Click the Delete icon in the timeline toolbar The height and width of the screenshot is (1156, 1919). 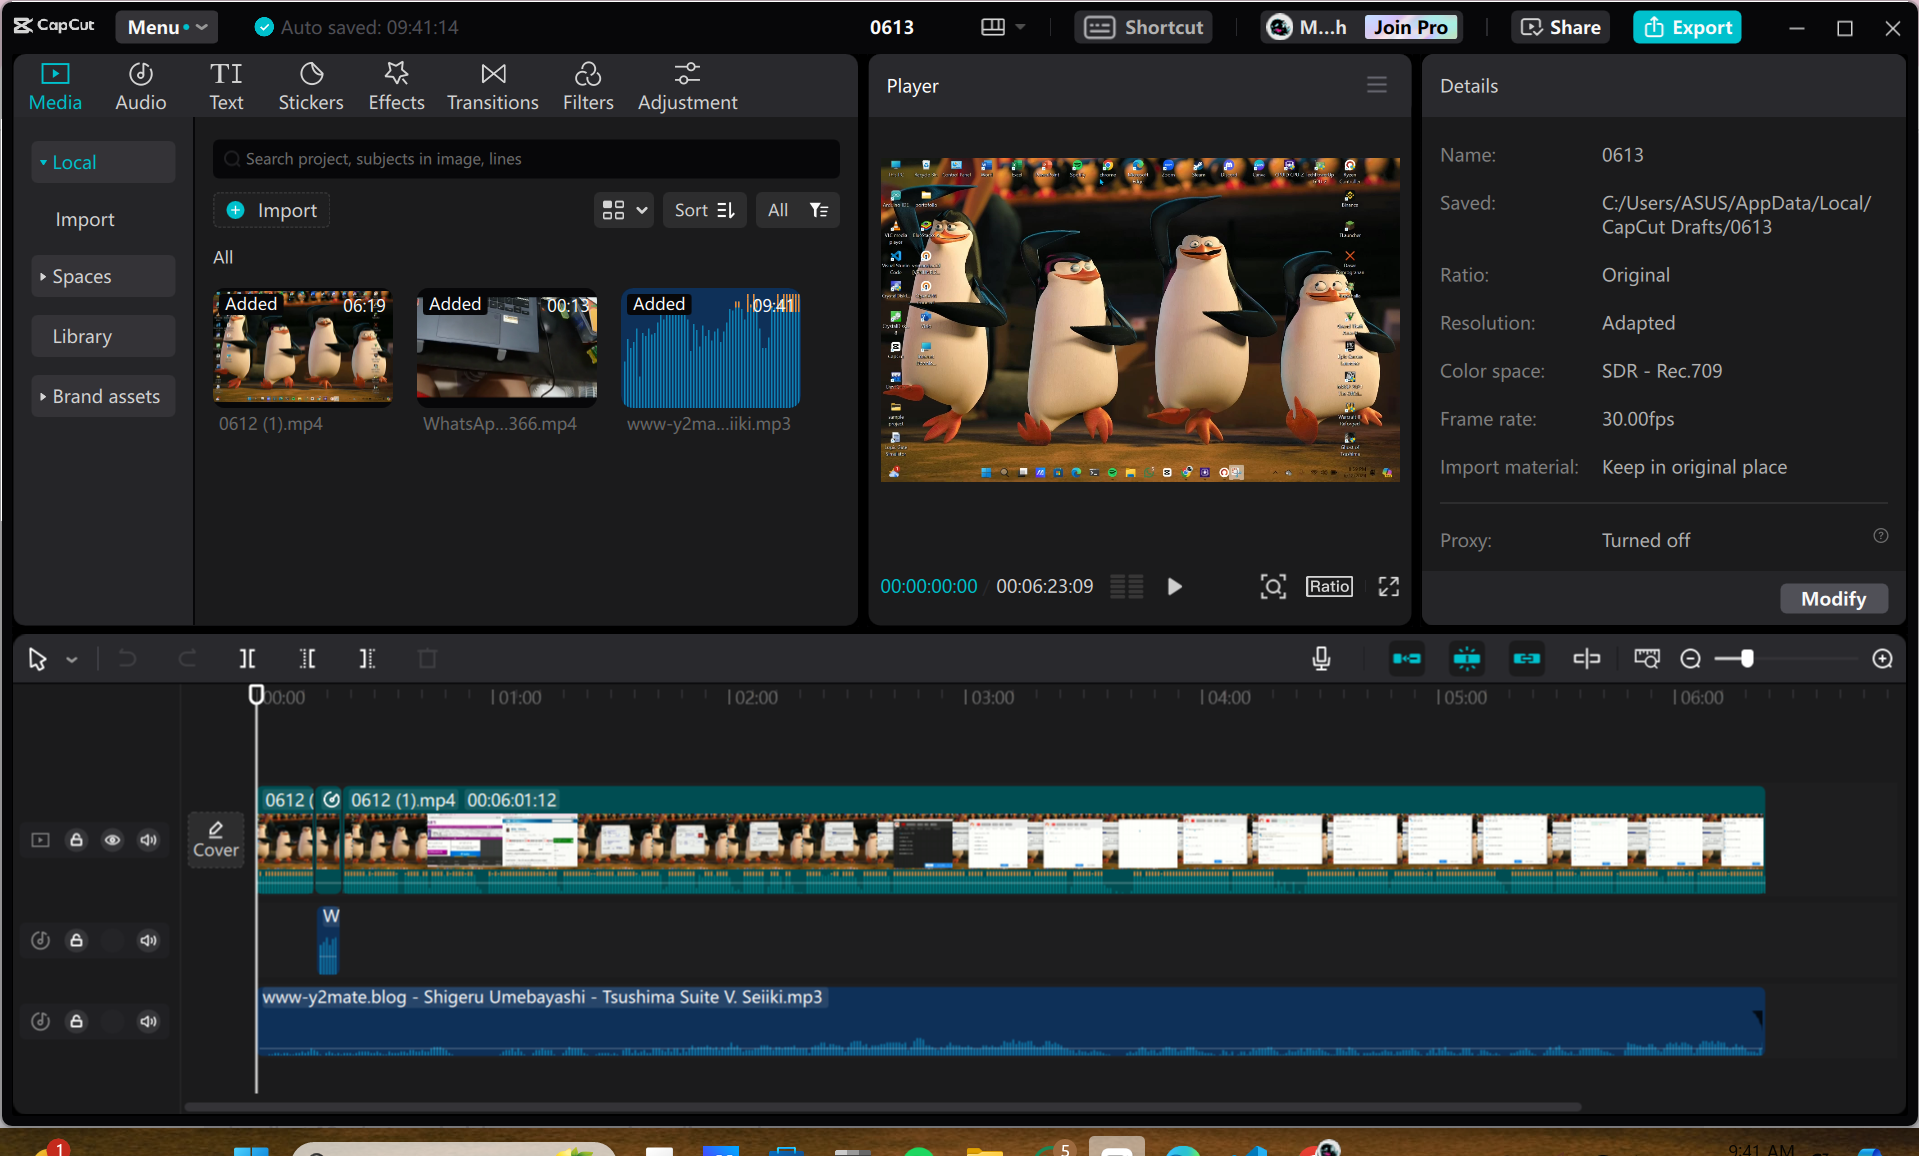pyautogui.click(x=427, y=658)
